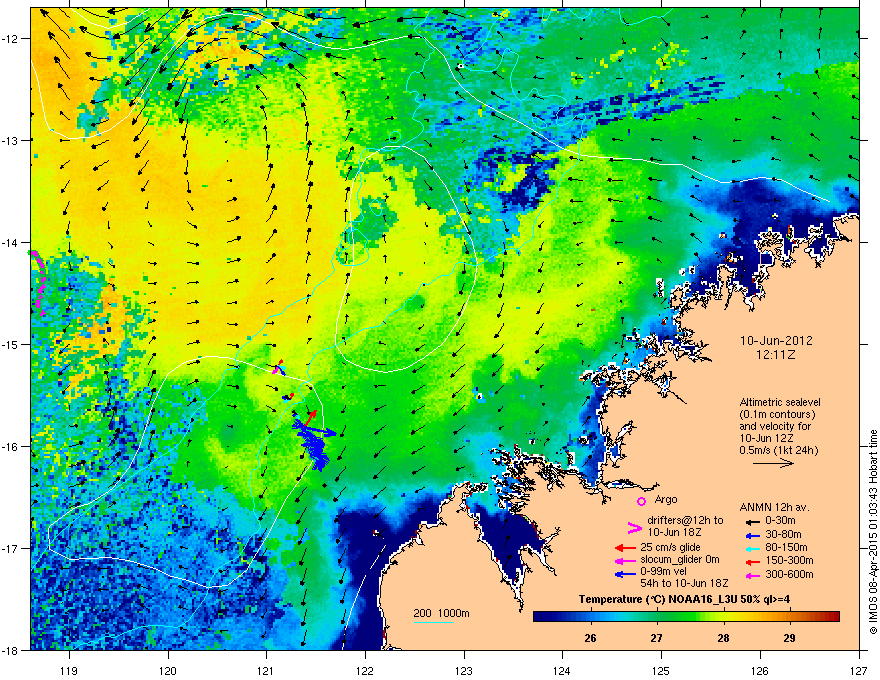Click the colorbar tick label 27
880x680 pixels.
[x=657, y=638]
